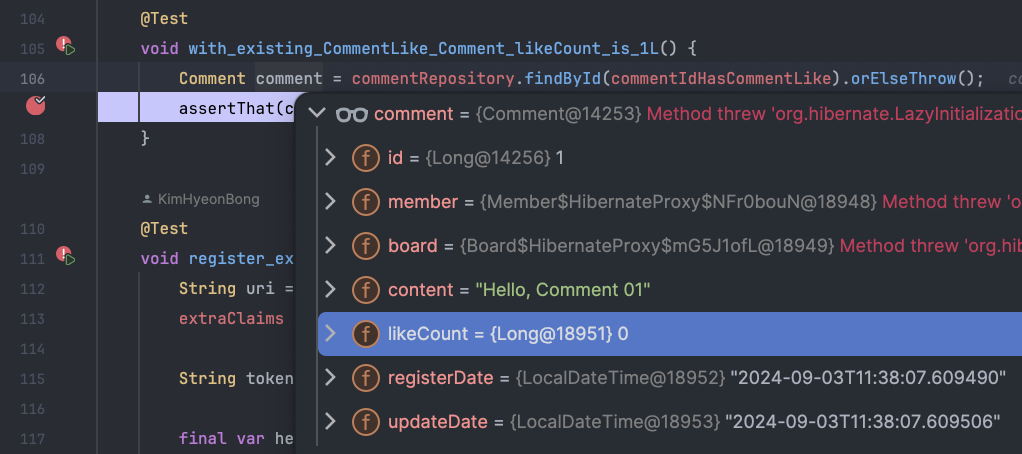Image resolution: width=1022 pixels, height=454 pixels.
Task: Expand the member field node
Action: 330,201
